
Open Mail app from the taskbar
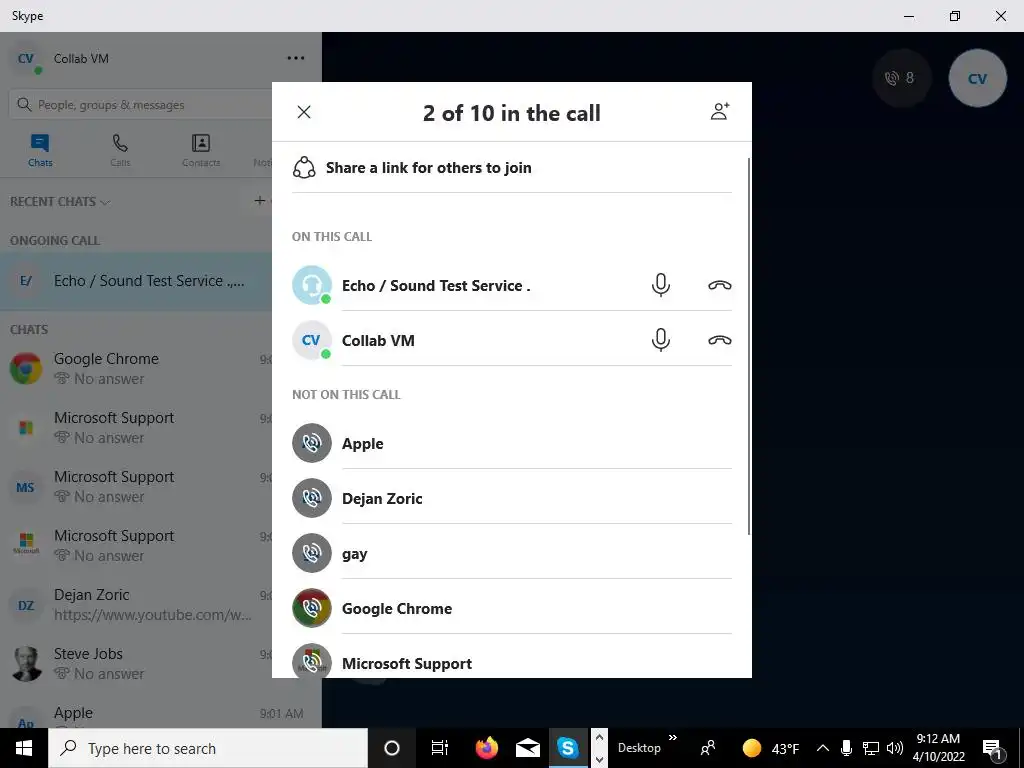coord(527,748)
